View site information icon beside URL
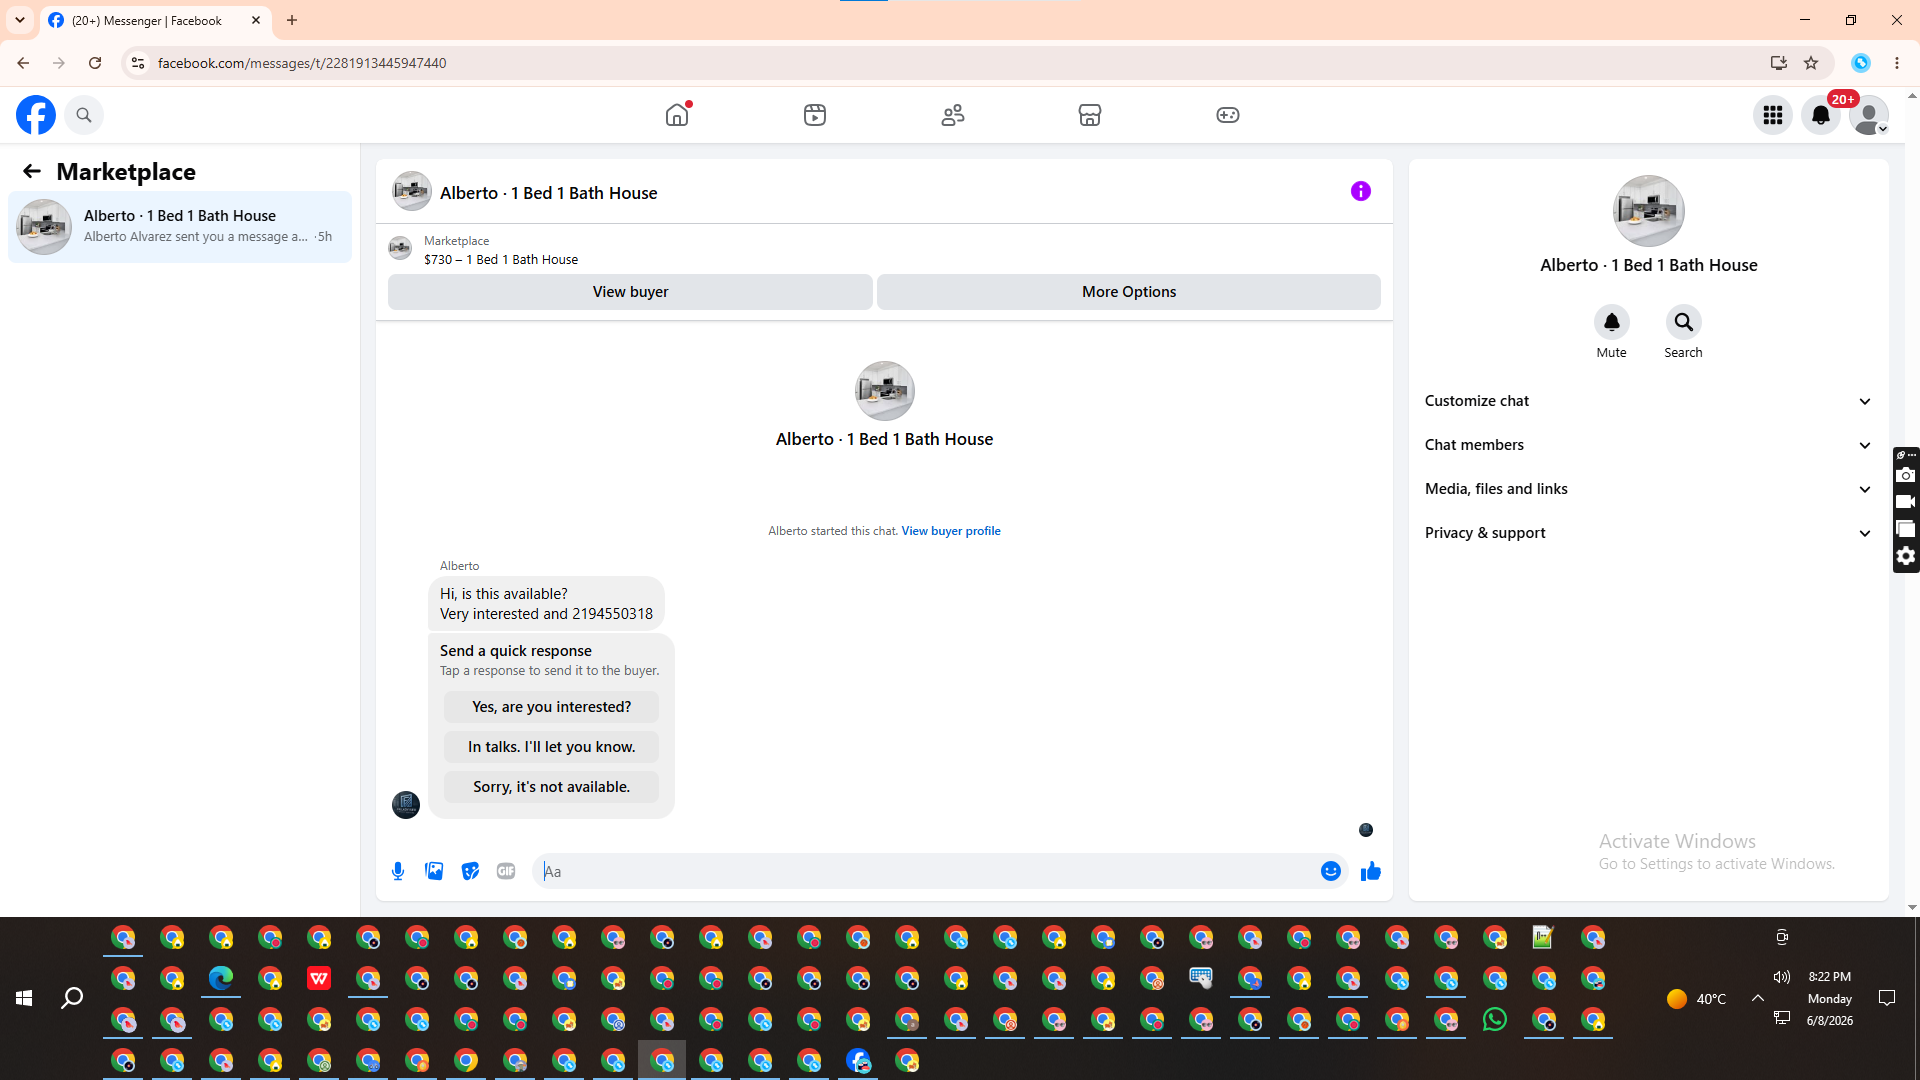 (138, 63)
